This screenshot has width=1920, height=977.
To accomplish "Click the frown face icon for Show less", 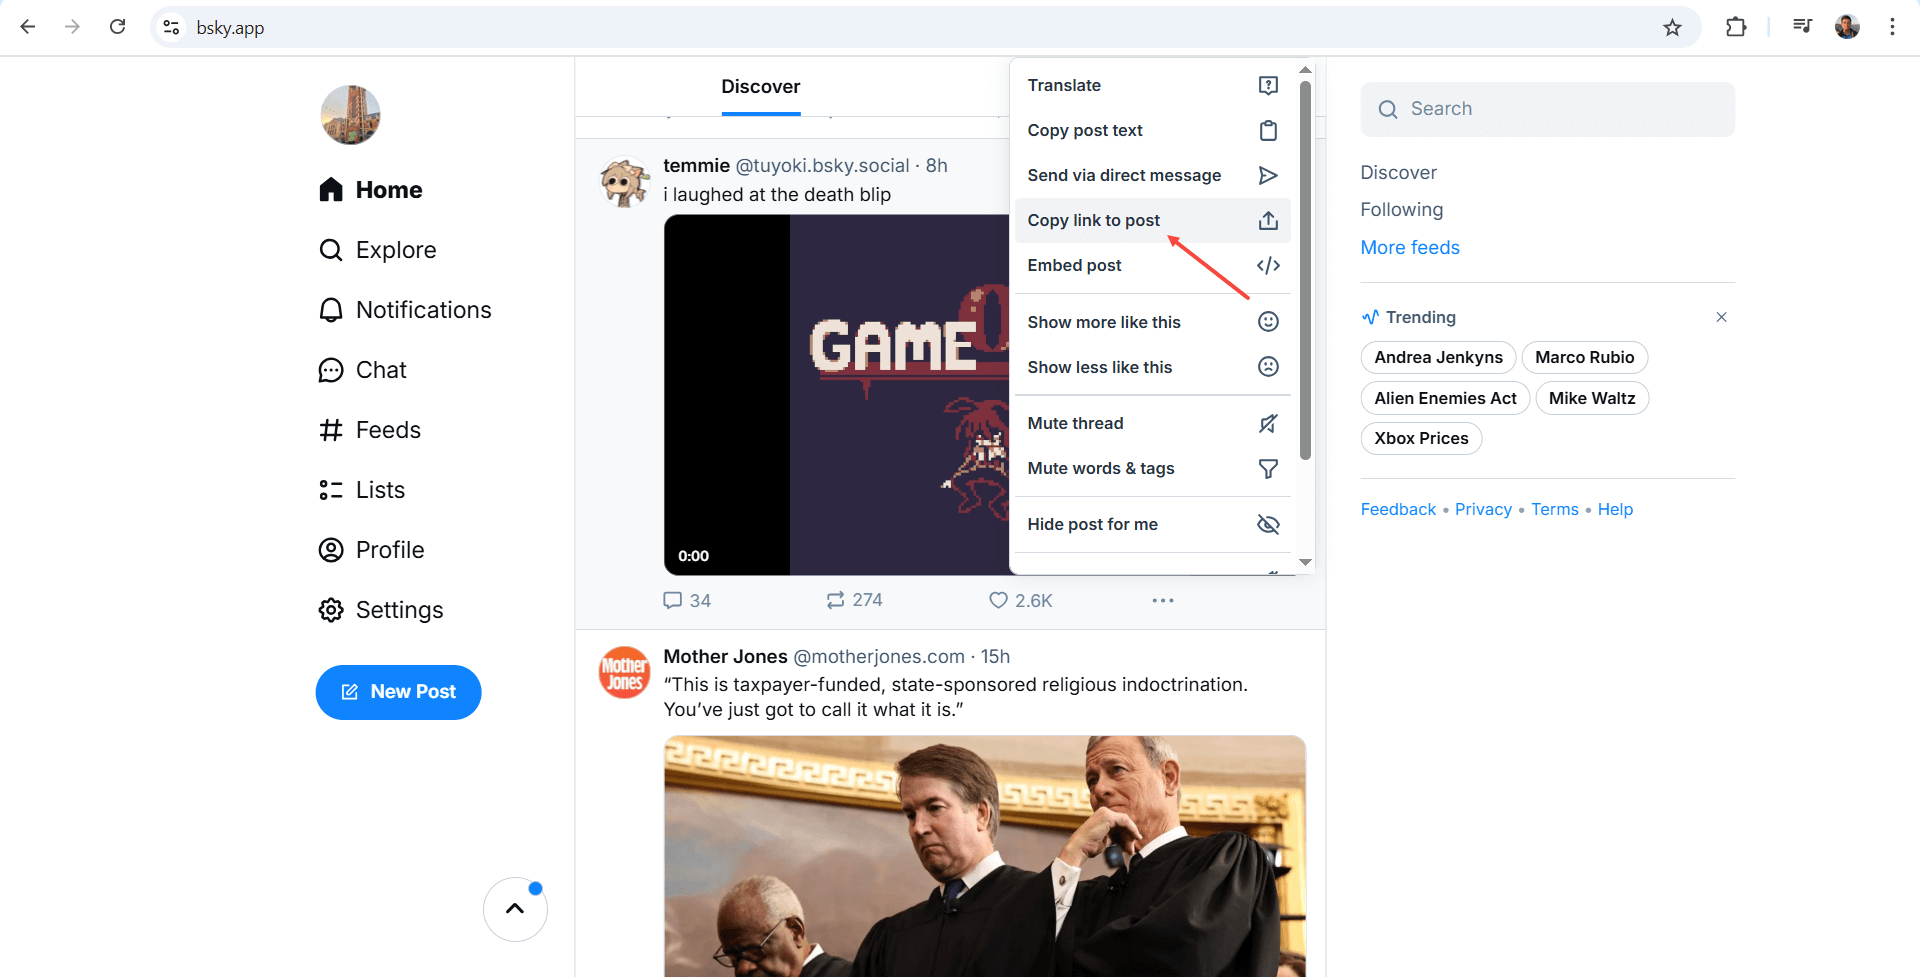I will pos(1268,367).
